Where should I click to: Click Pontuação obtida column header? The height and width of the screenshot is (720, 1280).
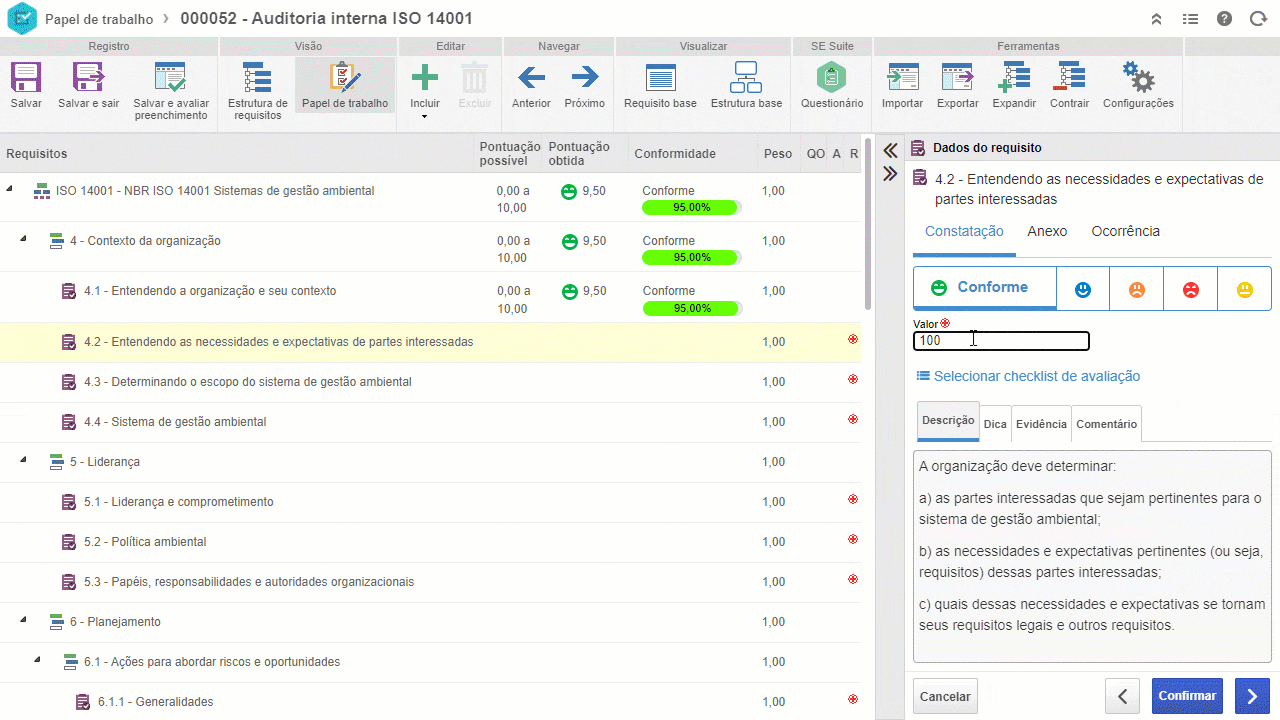pyautogui.click(x=579, y=154)
